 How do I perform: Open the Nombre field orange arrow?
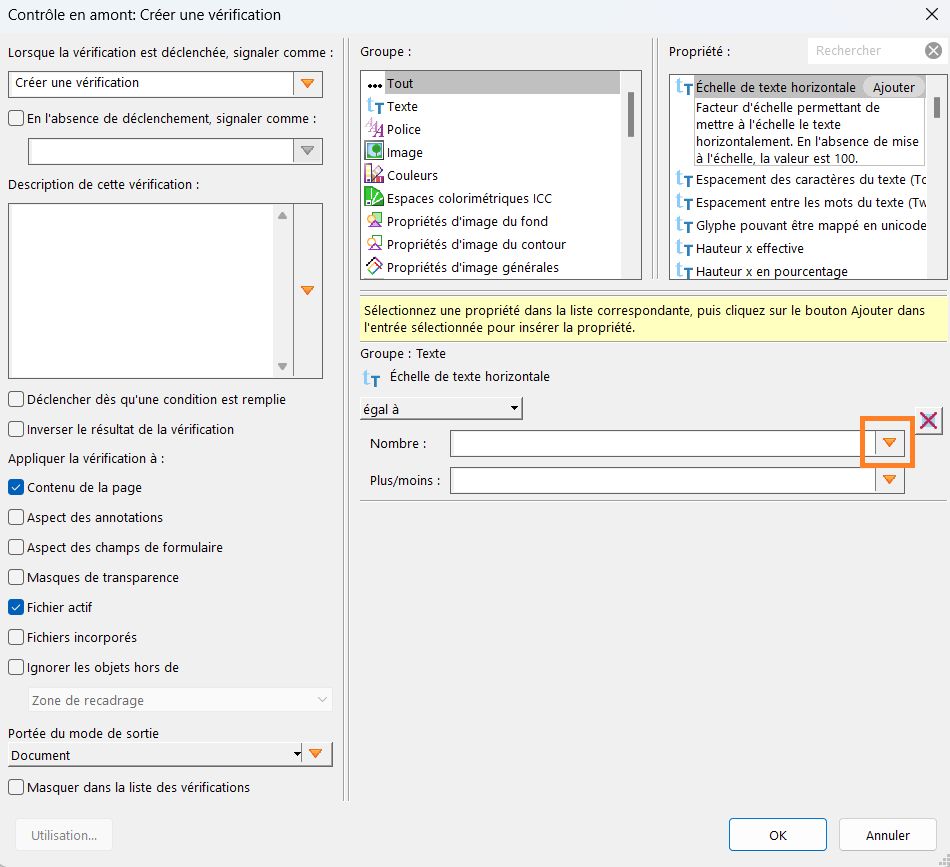[889, 443]
